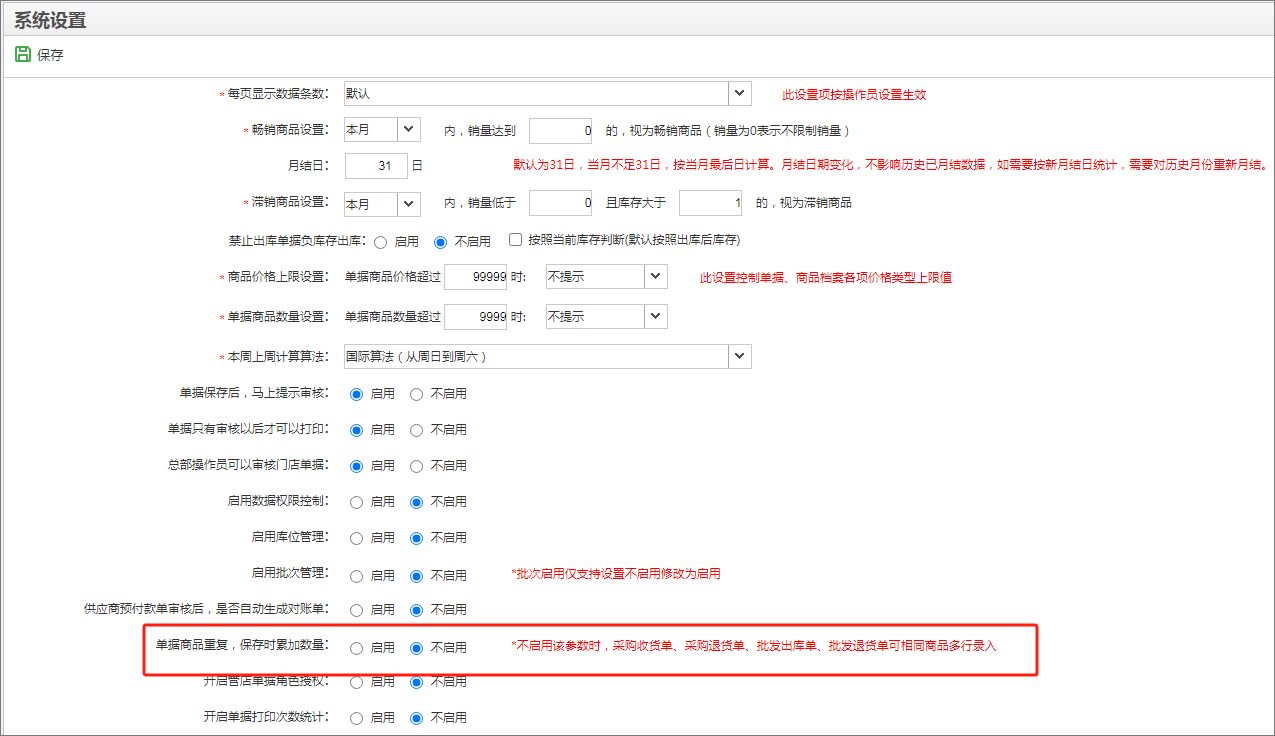Select the 月结日 day input box
This screenshot has width=1275, height=736.
tap(376, 166)
